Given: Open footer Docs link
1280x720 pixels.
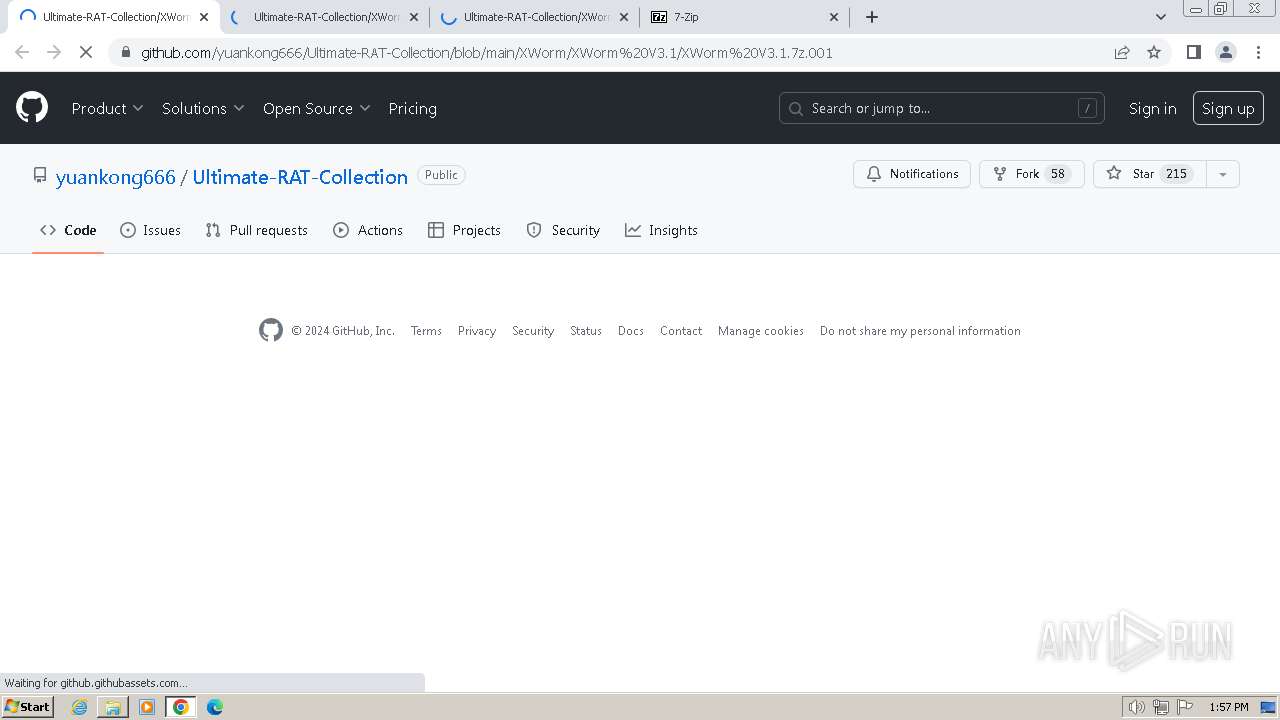Looking at the screenshot, I should tap(631, 331).
